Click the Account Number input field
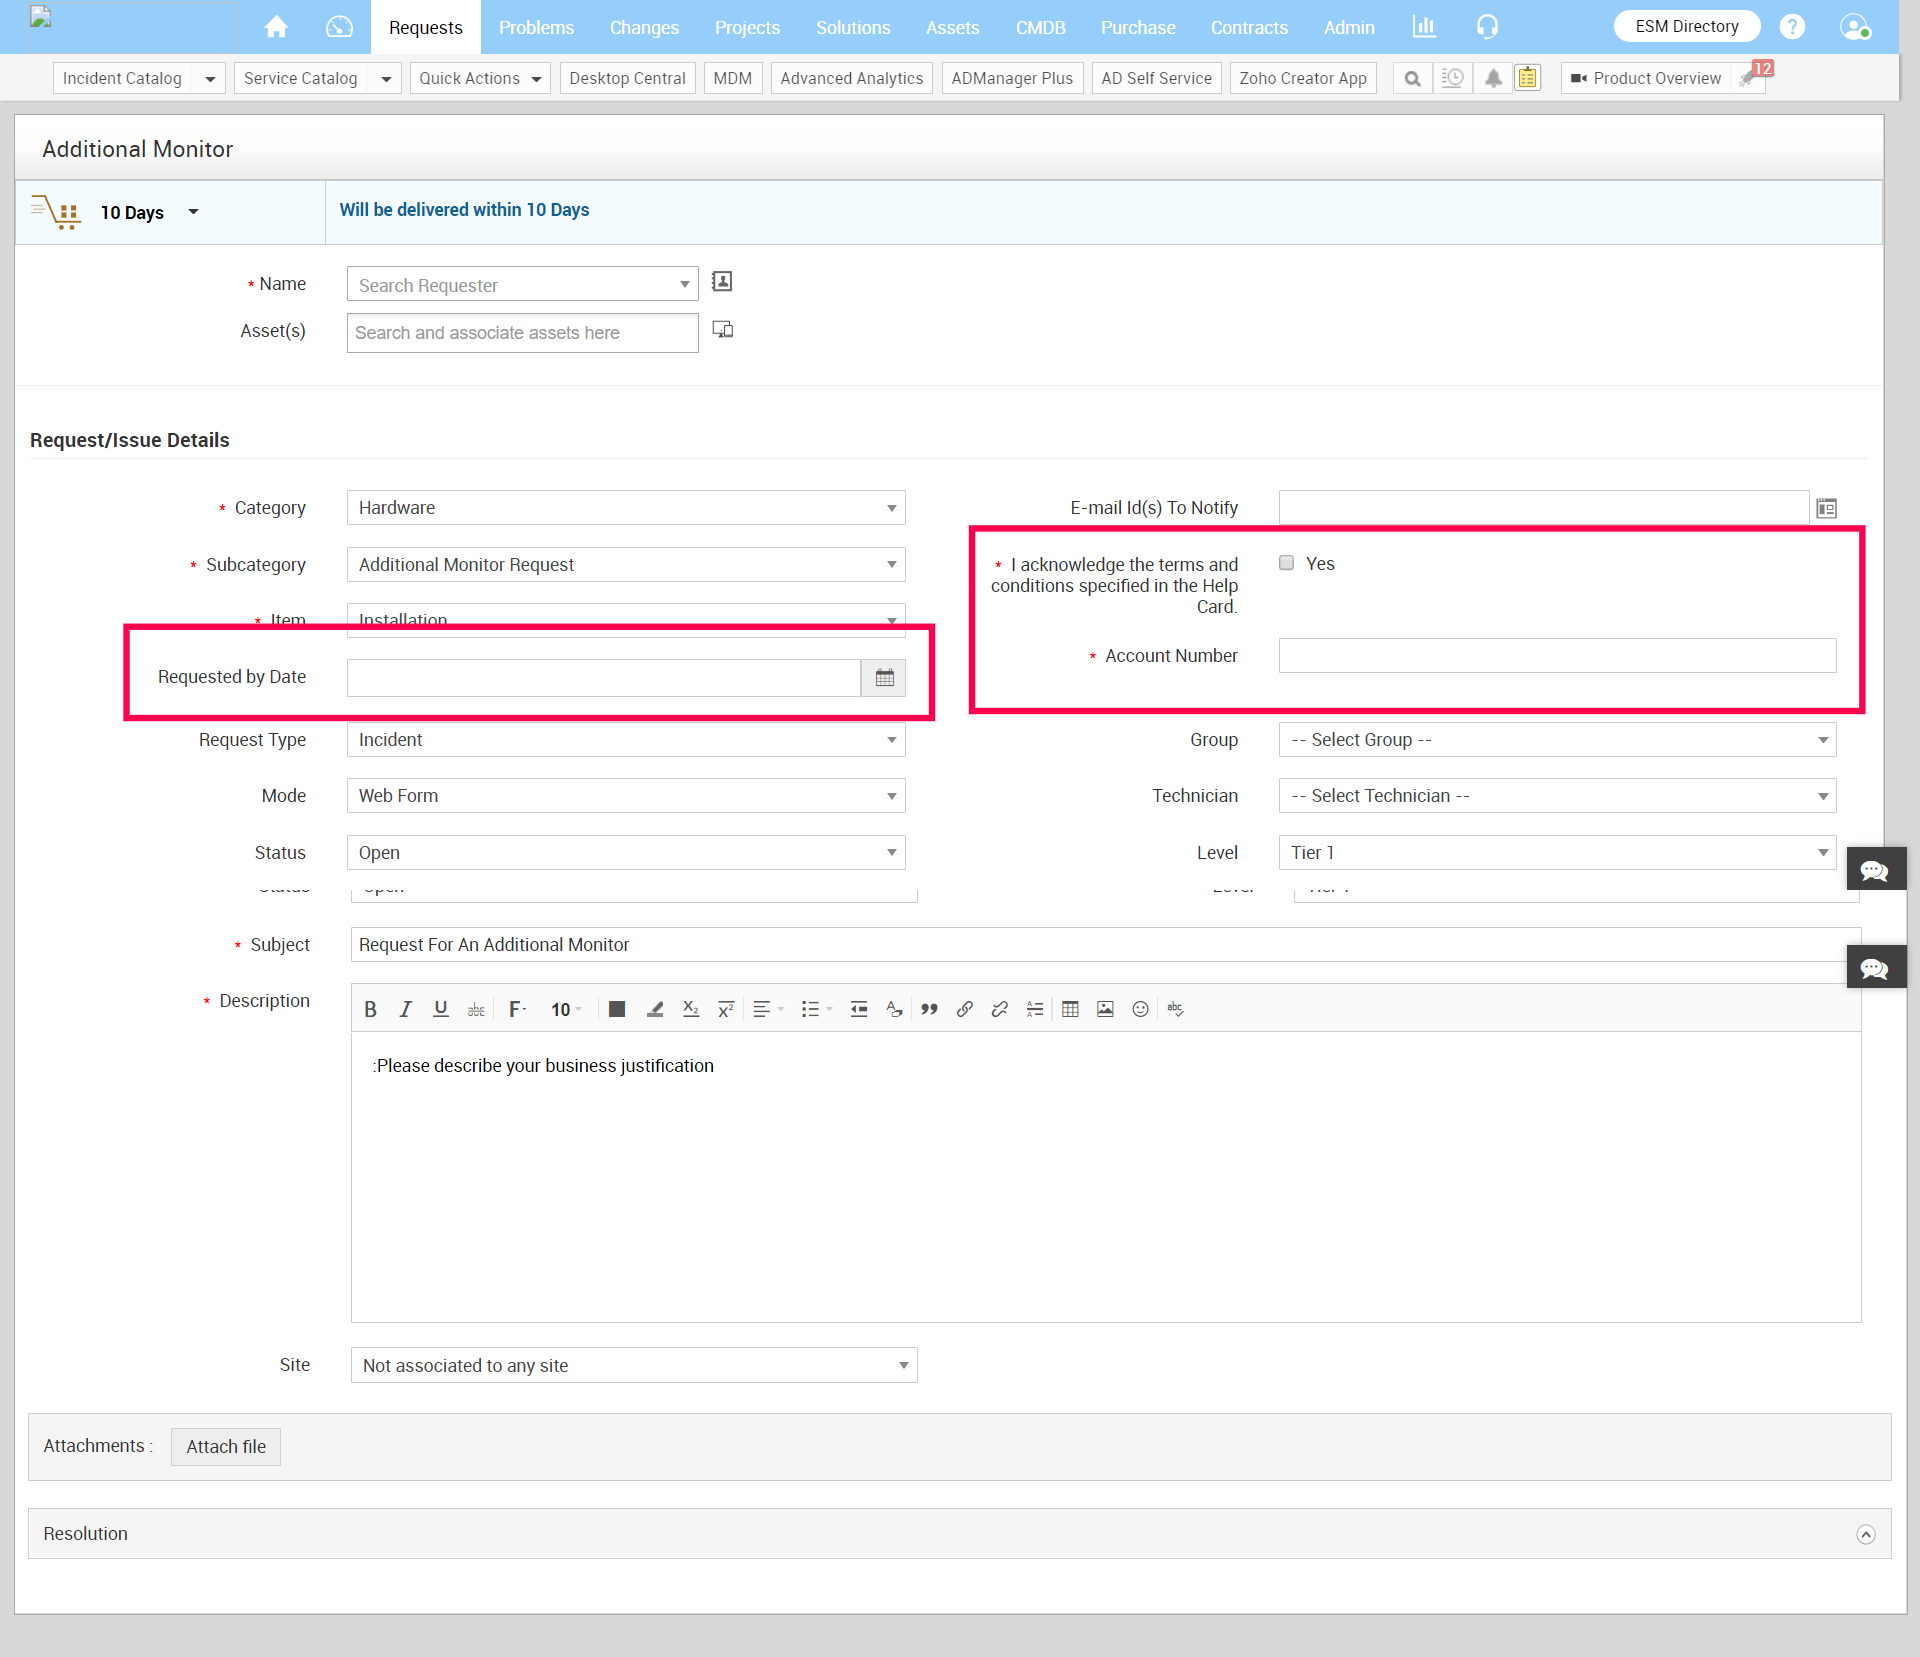The image size is (1920, 1657). [1556, 656]
